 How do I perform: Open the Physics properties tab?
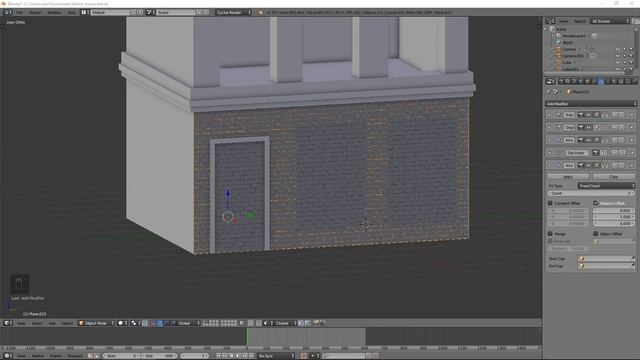click(x=635, y=82)
